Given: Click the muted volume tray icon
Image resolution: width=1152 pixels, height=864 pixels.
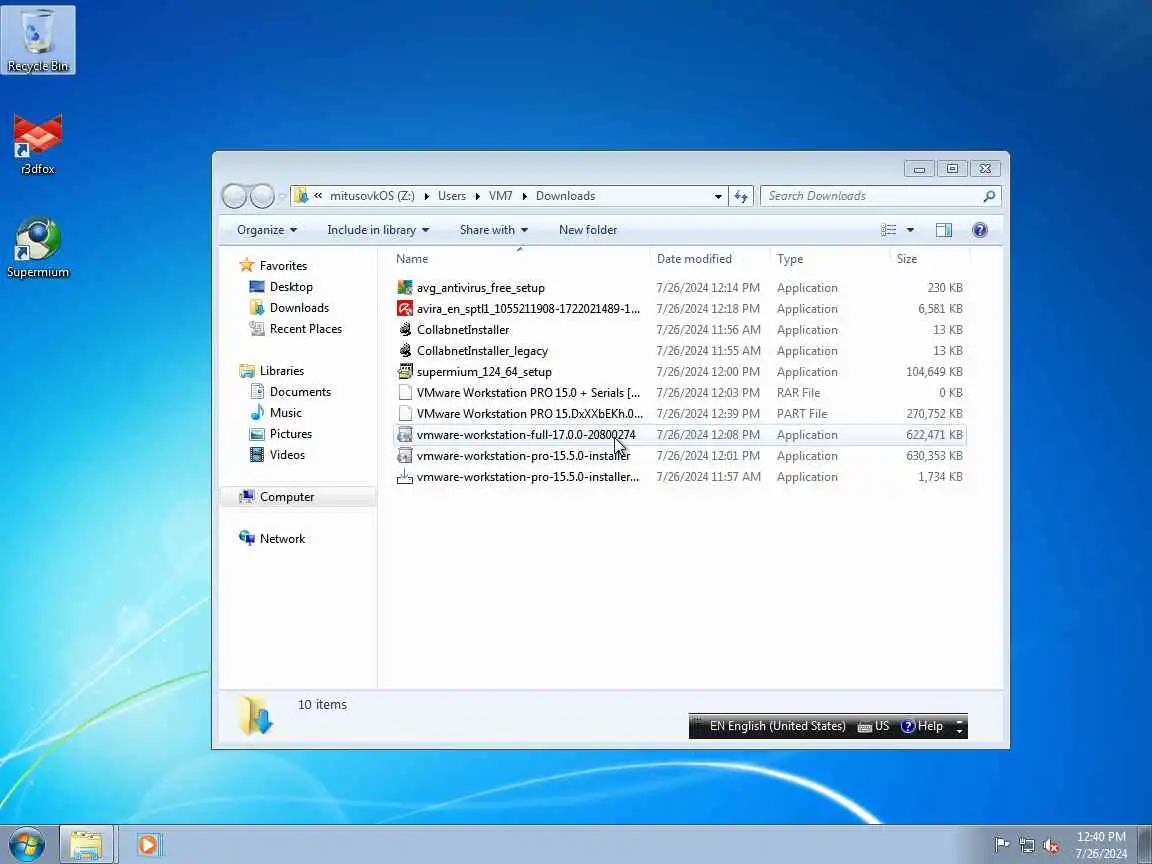Looking at the screenshot, I should [1051, 846].
